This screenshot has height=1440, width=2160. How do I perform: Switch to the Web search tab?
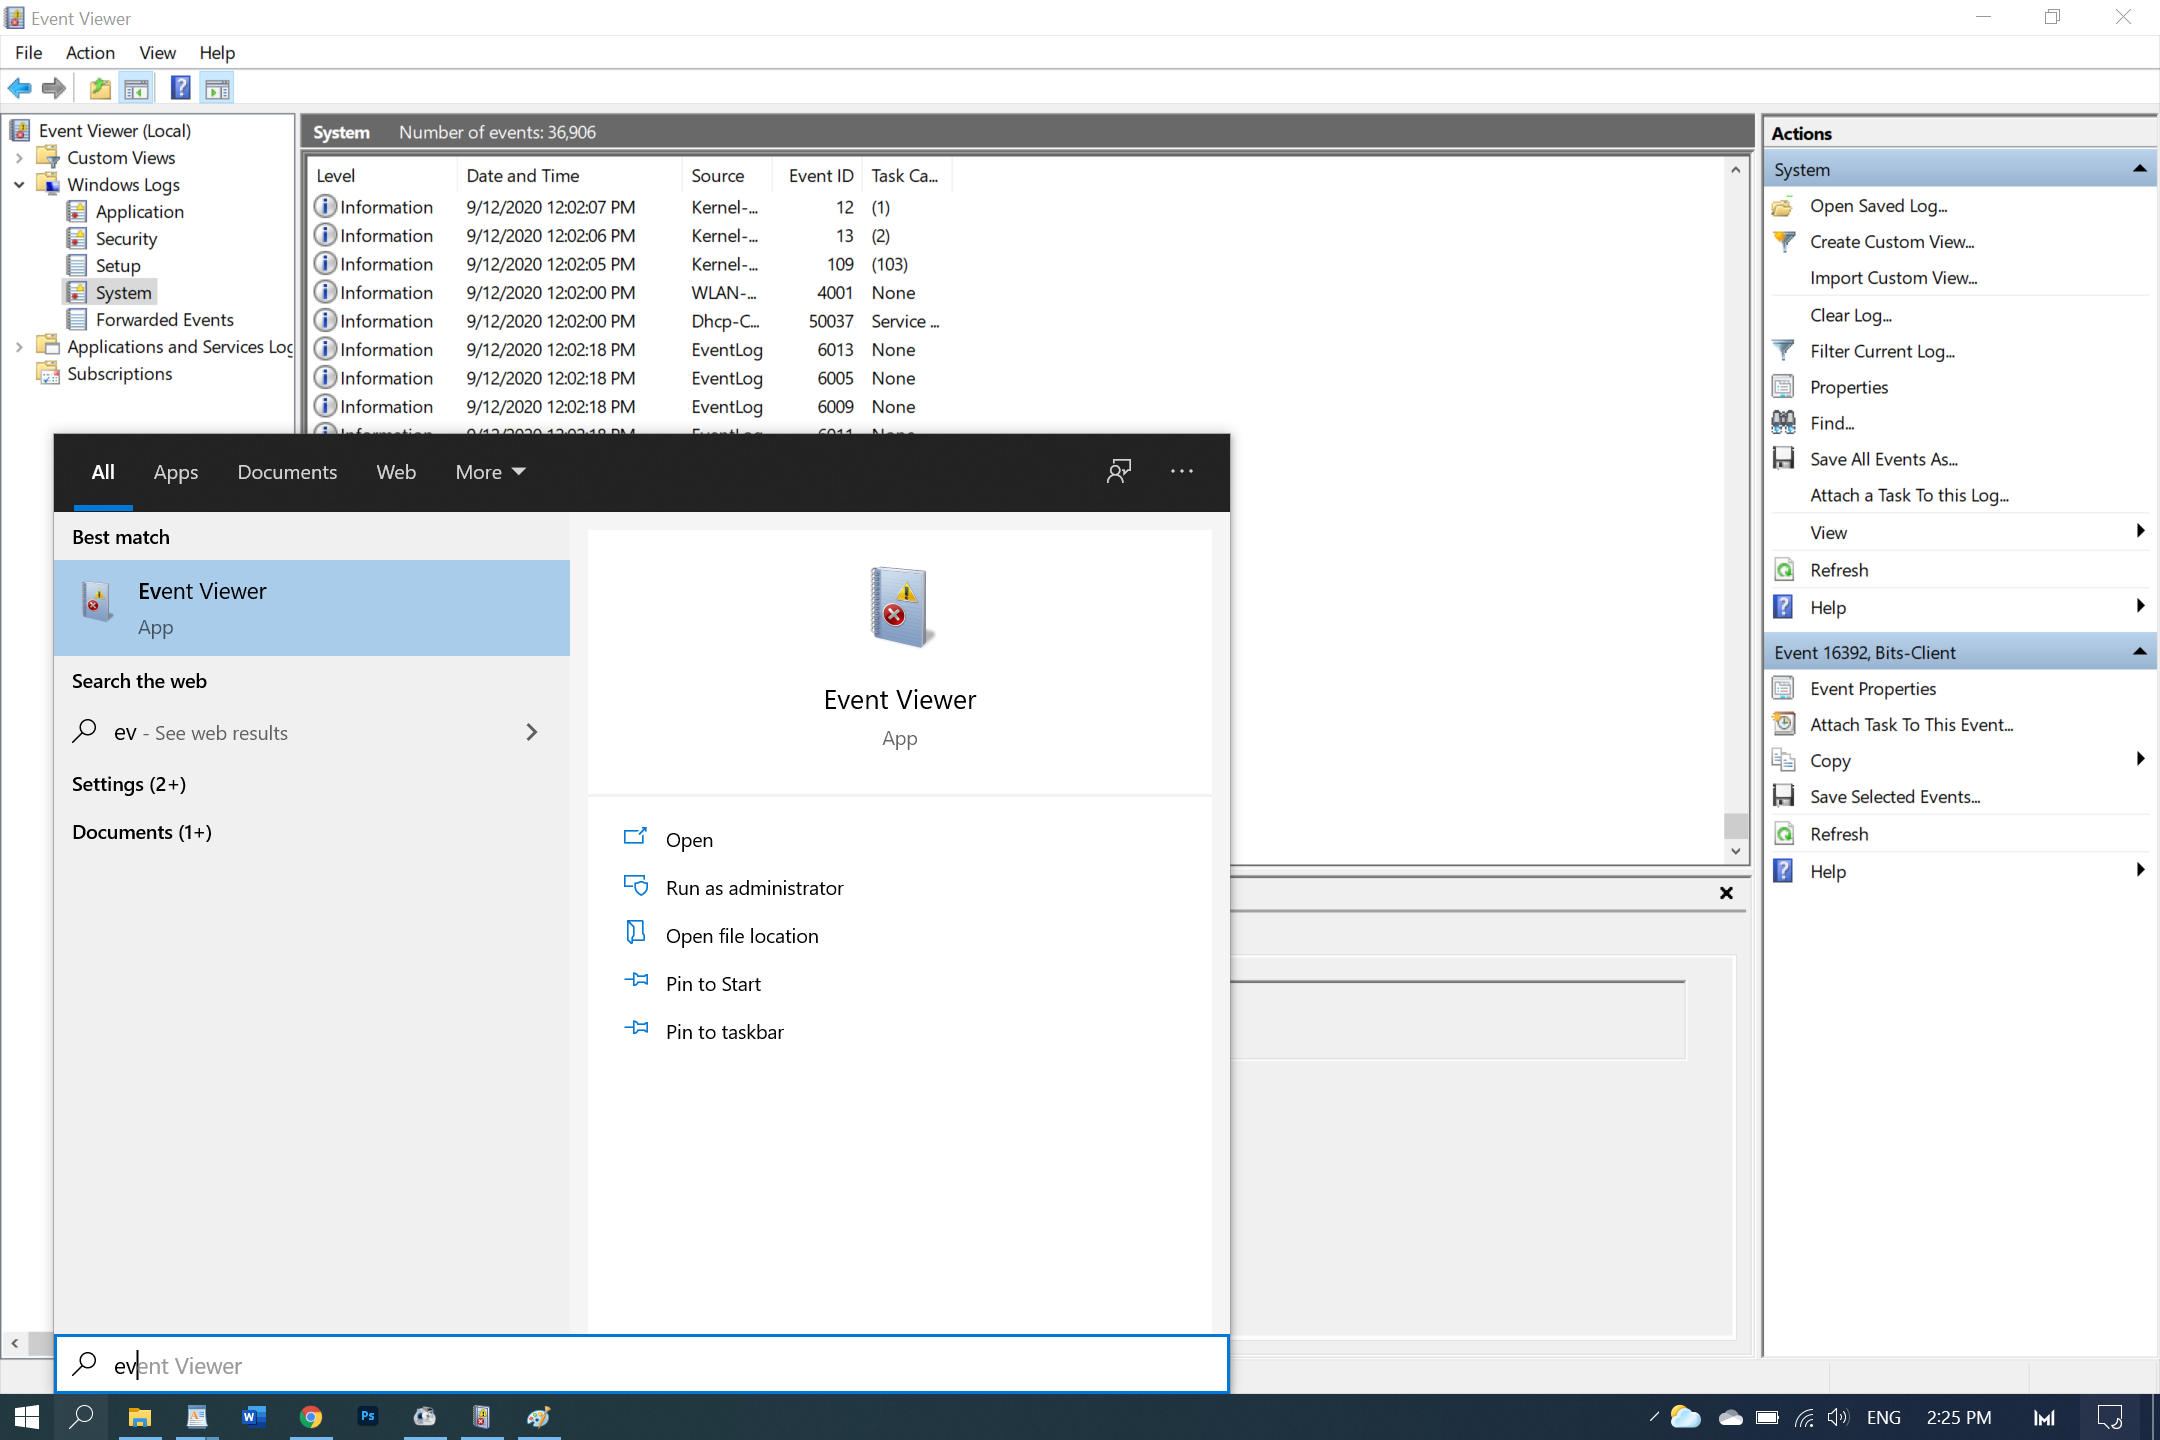click(x=396, y=472)
